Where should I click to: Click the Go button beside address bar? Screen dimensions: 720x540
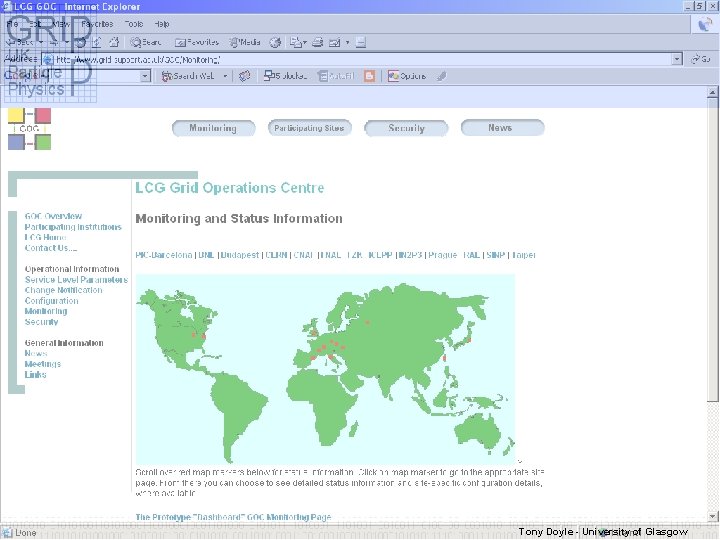[x=701, y=59]
